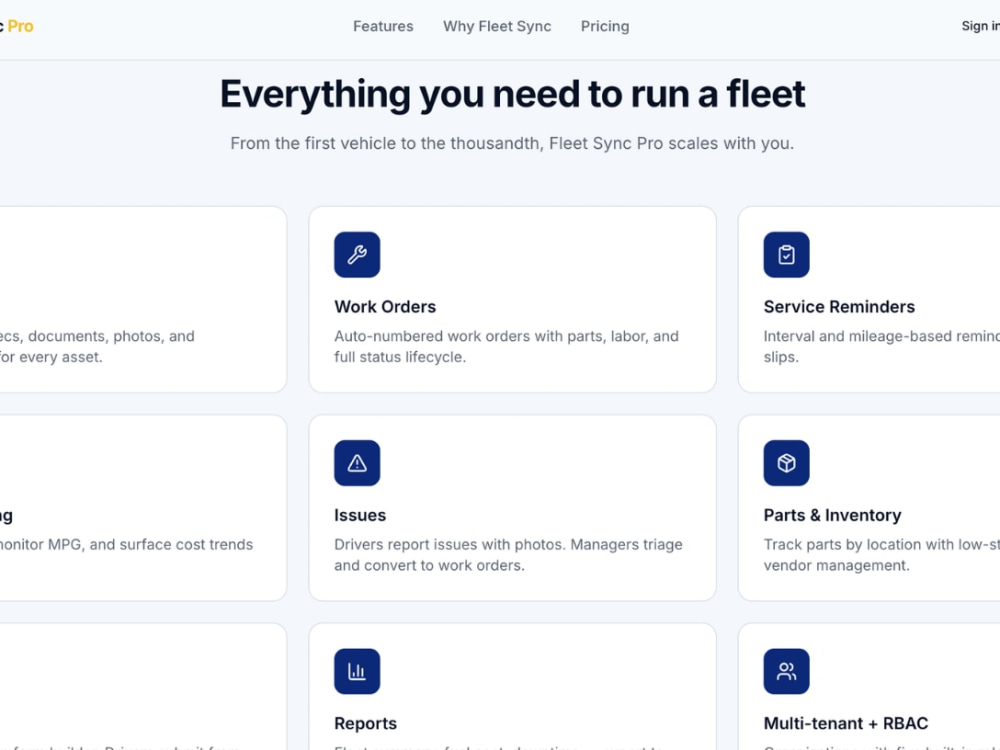
Task: Click the Issues warning triangle icon
Action: (357, 463)
